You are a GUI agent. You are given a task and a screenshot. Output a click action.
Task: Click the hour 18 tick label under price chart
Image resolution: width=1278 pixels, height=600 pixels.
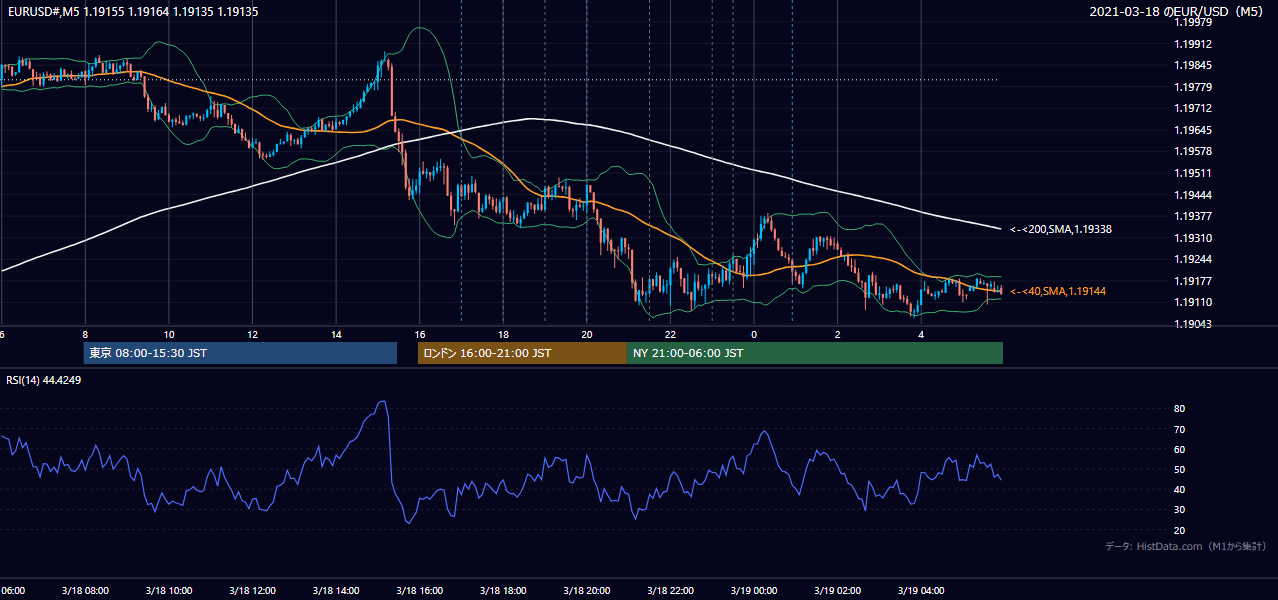point(503,334)
